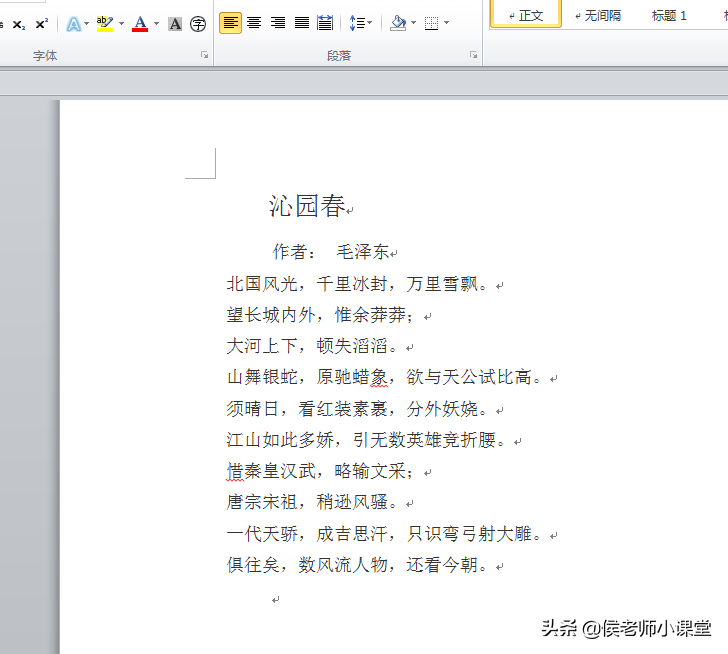Viewport: 728px width, 654px height.
Task: Align text left
Action: tap(230, 23)
